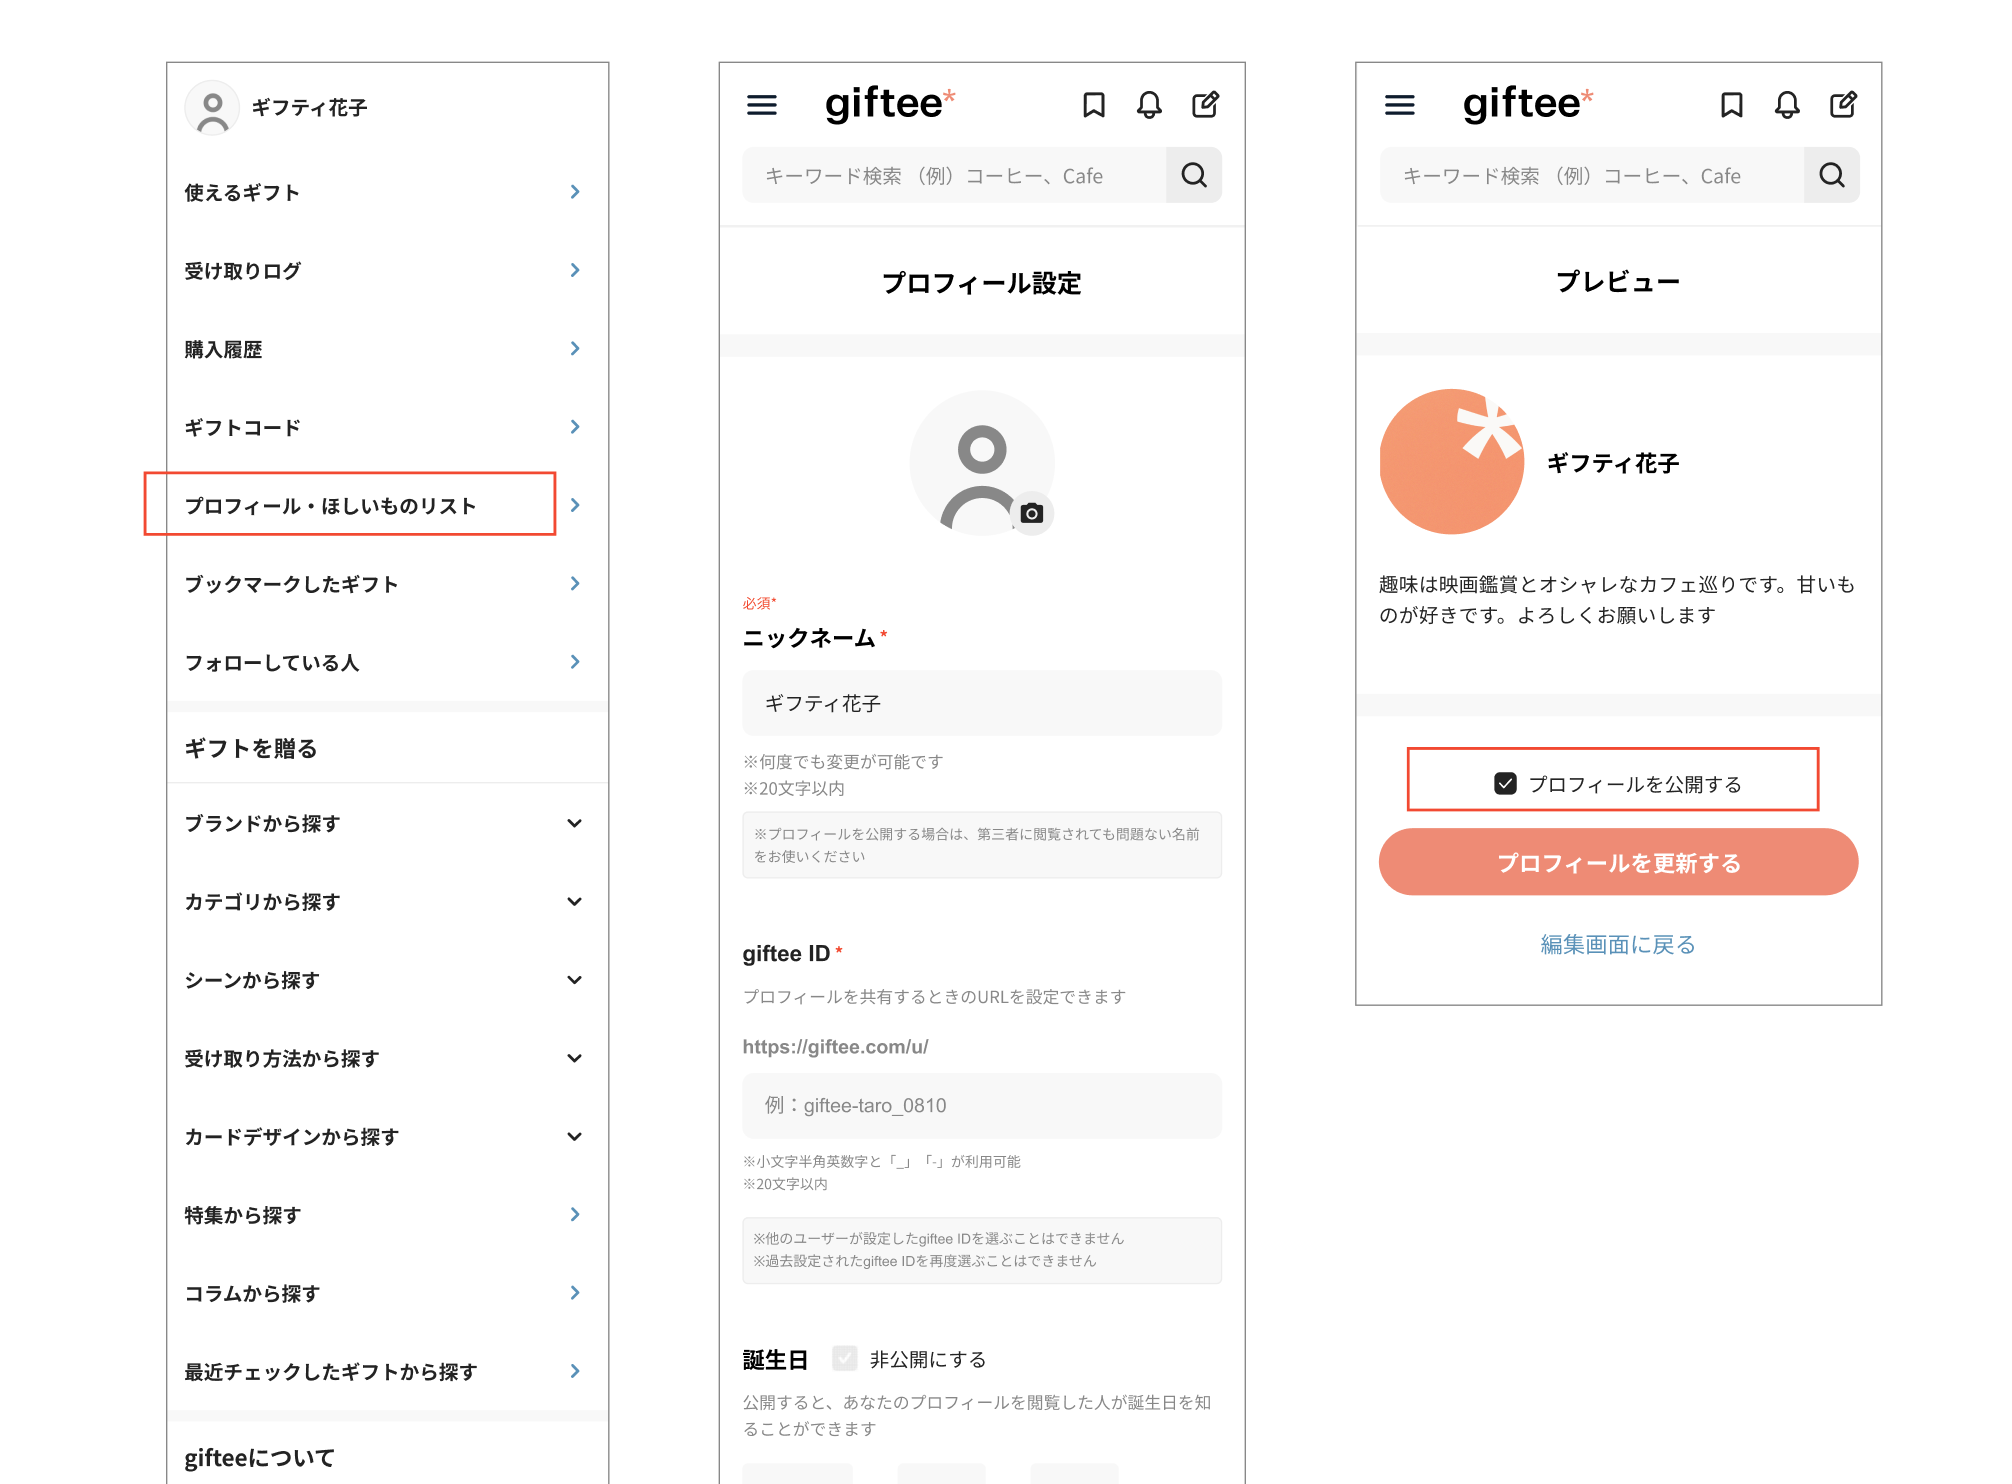
Task: Open notifications bell on preview screen
Action: (x=1788, y=105)
